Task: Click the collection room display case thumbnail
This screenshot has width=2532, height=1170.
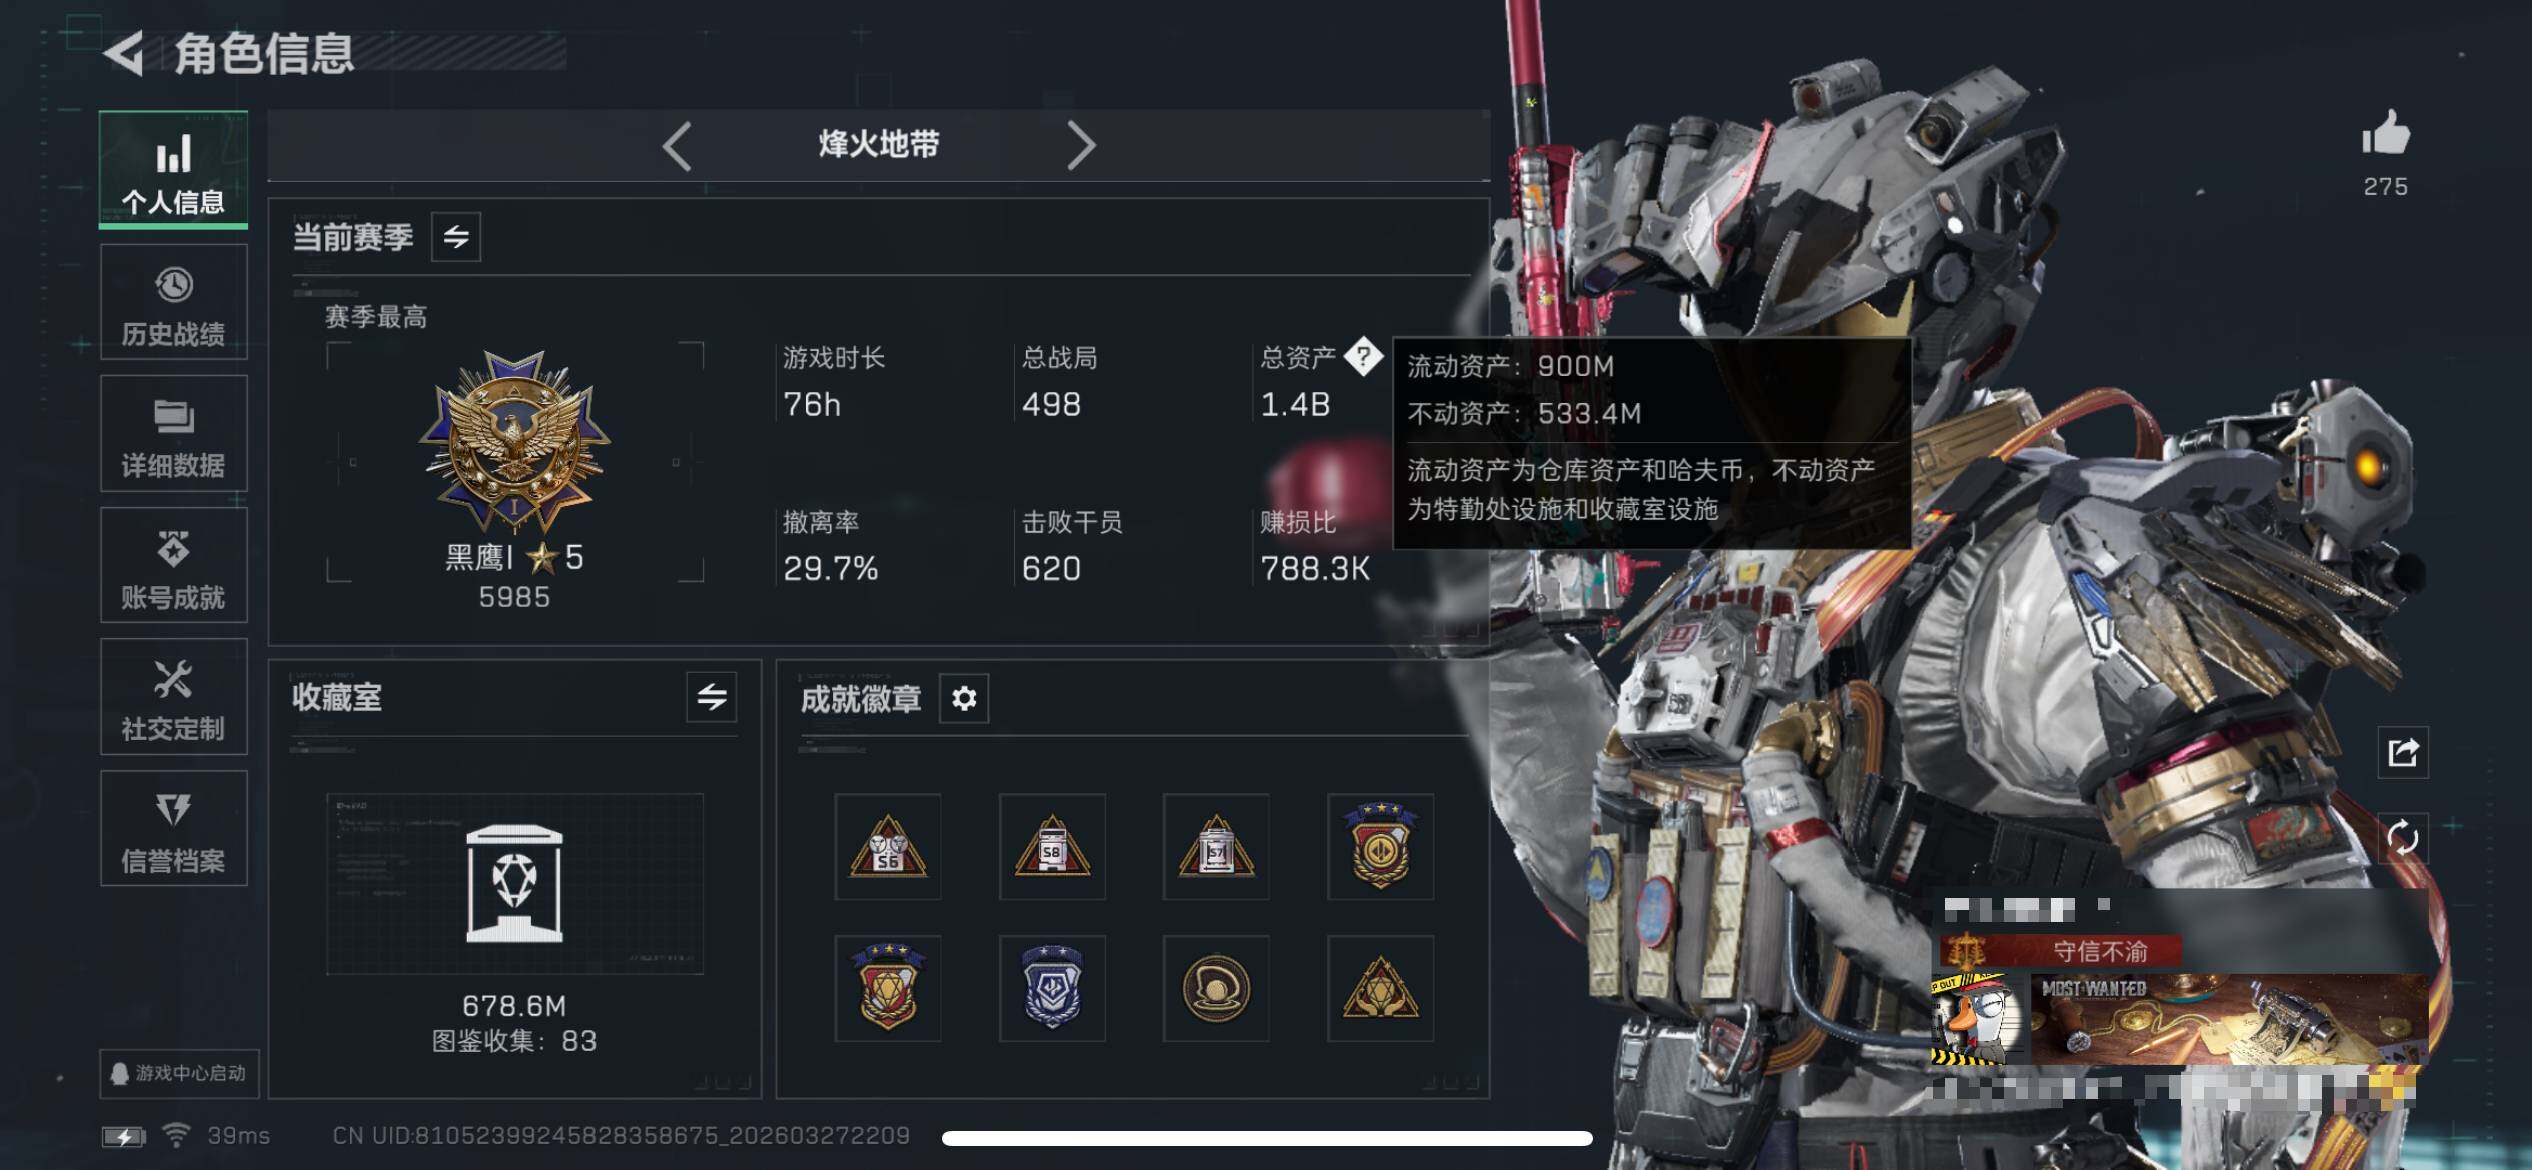Action: point(515,884)
